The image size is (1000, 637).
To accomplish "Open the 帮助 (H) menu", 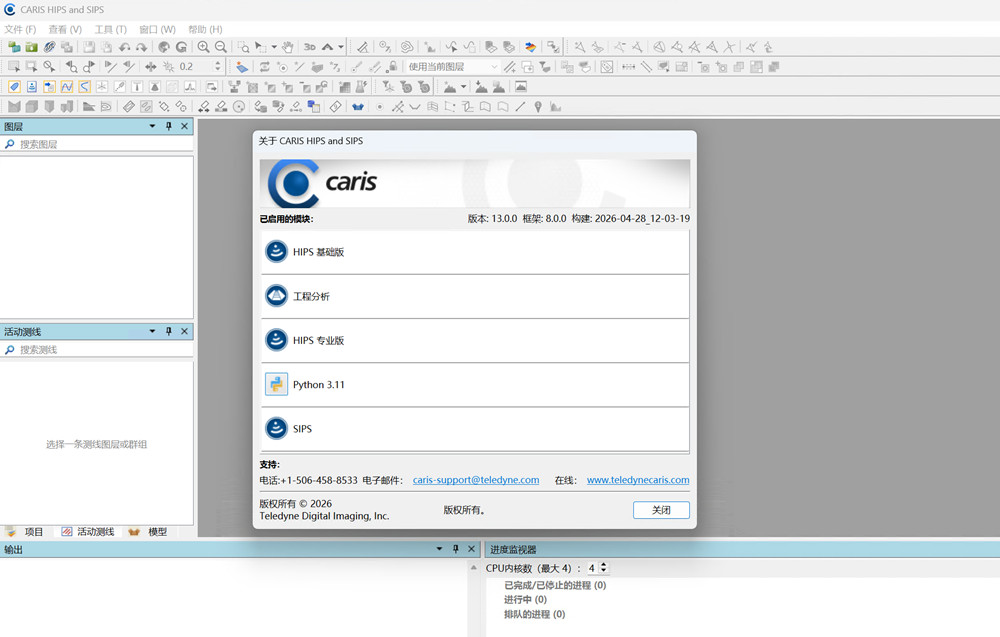I will pyautogui.click(x=205, y=29).
